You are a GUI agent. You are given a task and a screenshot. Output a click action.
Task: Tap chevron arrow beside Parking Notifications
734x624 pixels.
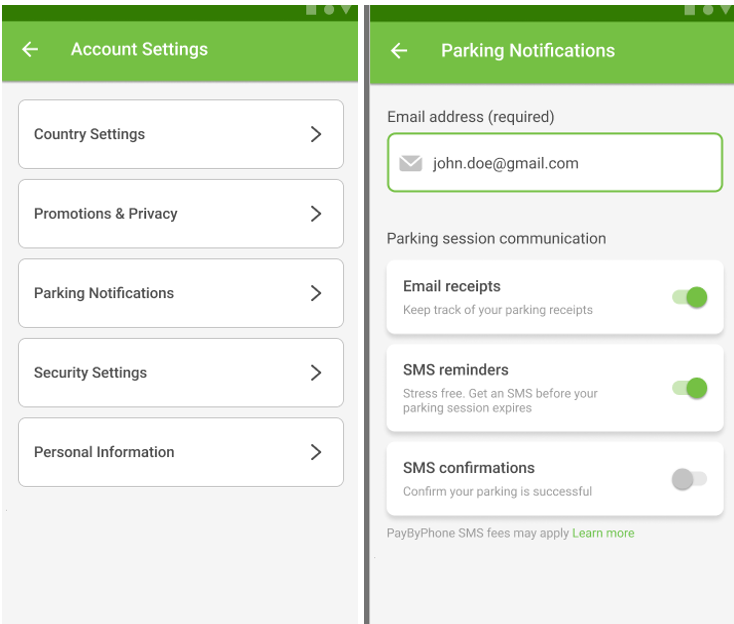click(x=316, y=294)
